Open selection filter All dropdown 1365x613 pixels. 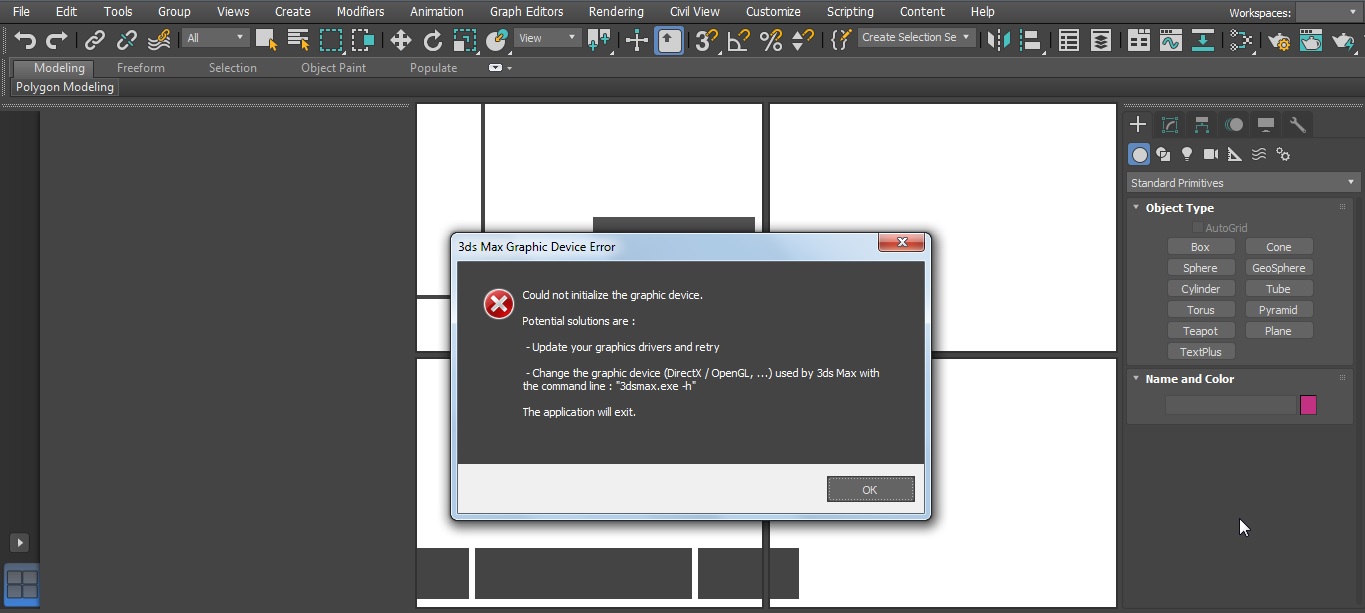(x=215, y=38)
